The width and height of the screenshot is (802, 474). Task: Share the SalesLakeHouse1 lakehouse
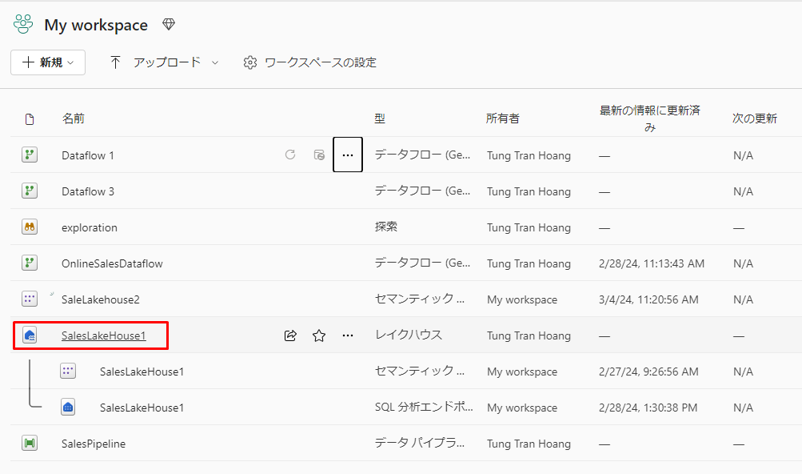[290, 335]
